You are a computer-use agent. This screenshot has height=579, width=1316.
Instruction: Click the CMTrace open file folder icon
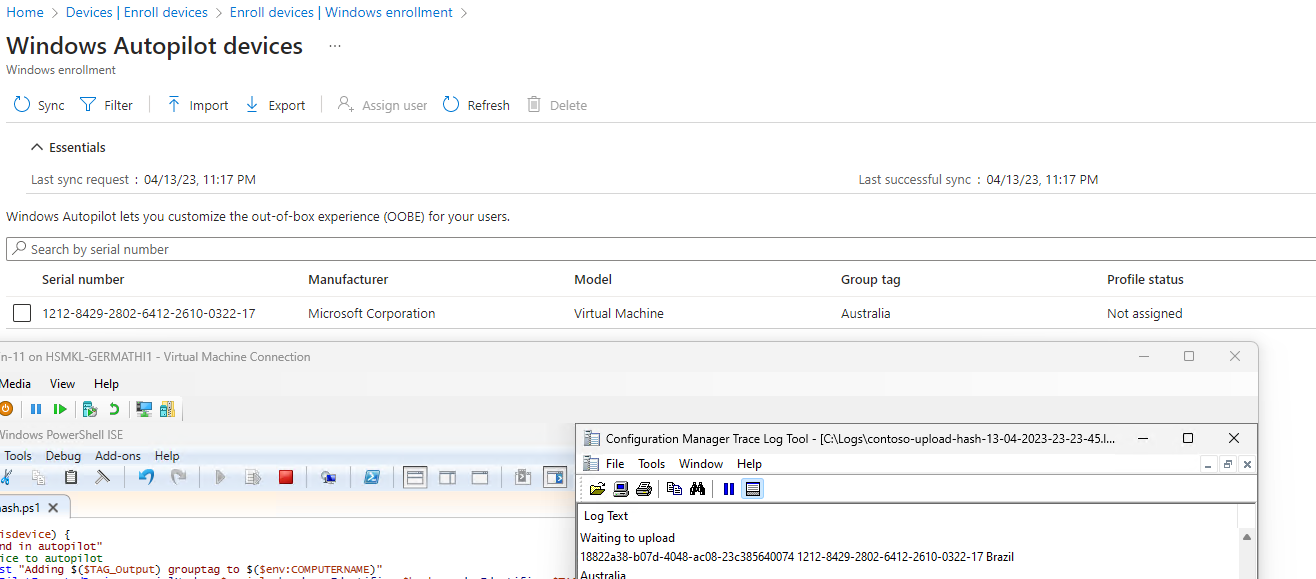597,489
